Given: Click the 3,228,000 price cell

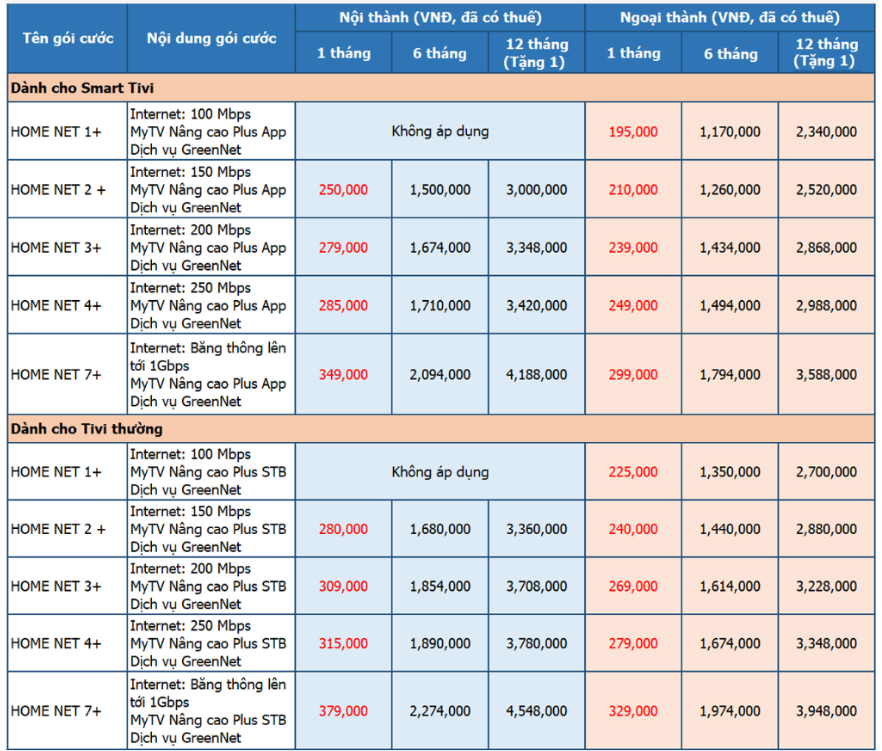Looking at the screenshot, I should 826,586.
